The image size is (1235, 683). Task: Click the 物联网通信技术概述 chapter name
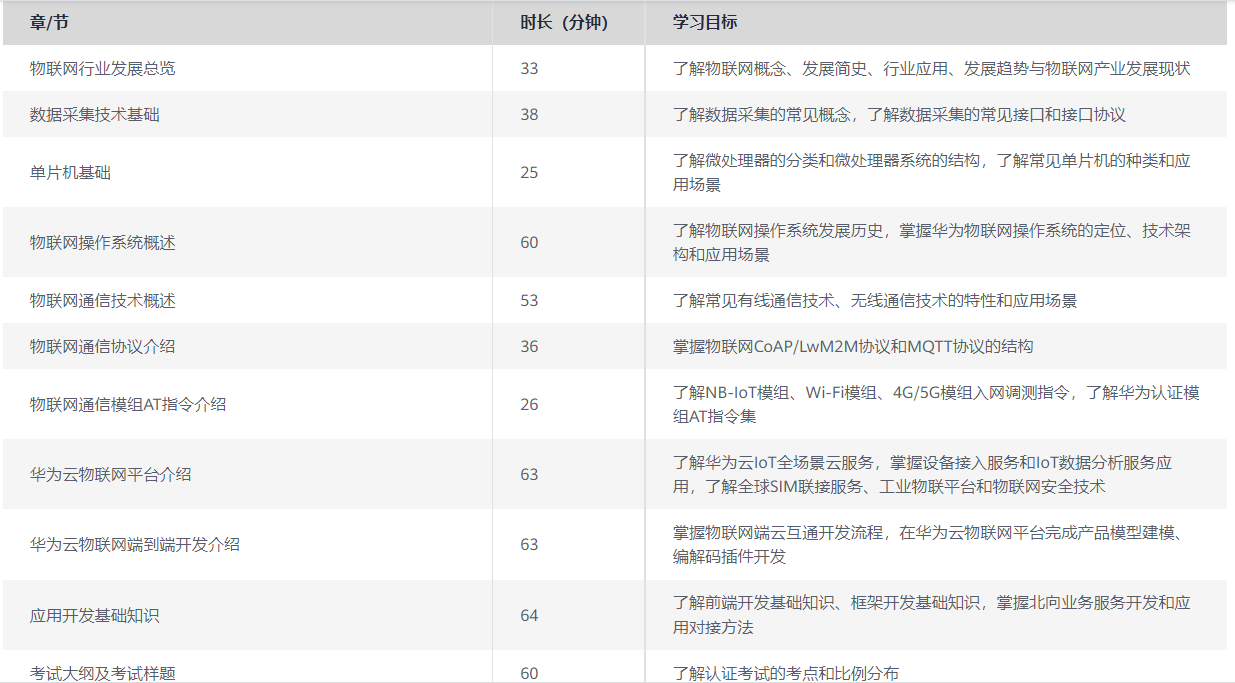[x=103, y=301]
